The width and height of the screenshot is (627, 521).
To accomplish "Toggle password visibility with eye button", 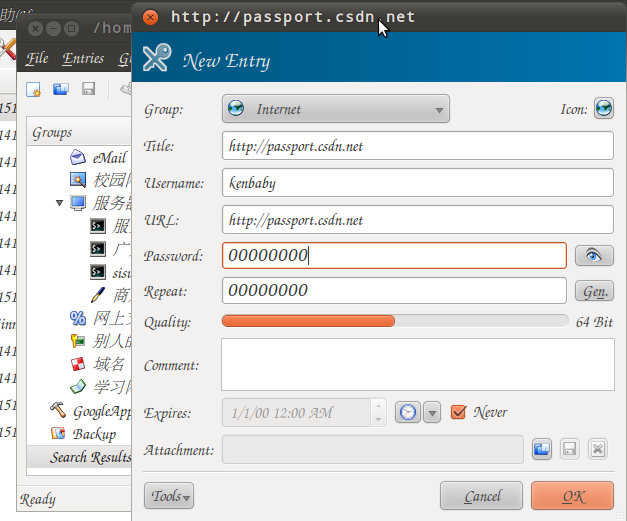I will [x=594, y=256].
